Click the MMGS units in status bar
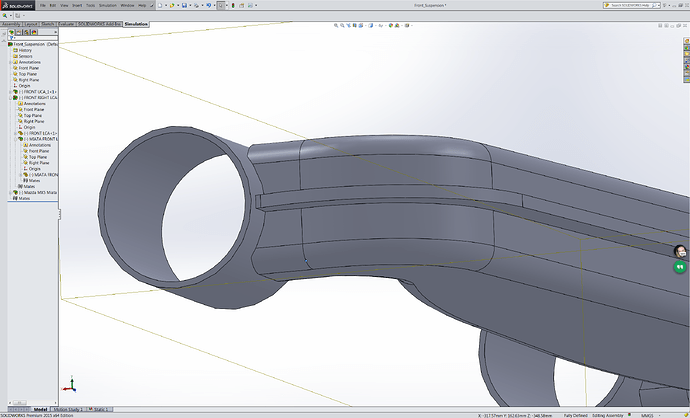Image resolution: width=690 pixels, height=418 pixels. click(x=647, y=414)
